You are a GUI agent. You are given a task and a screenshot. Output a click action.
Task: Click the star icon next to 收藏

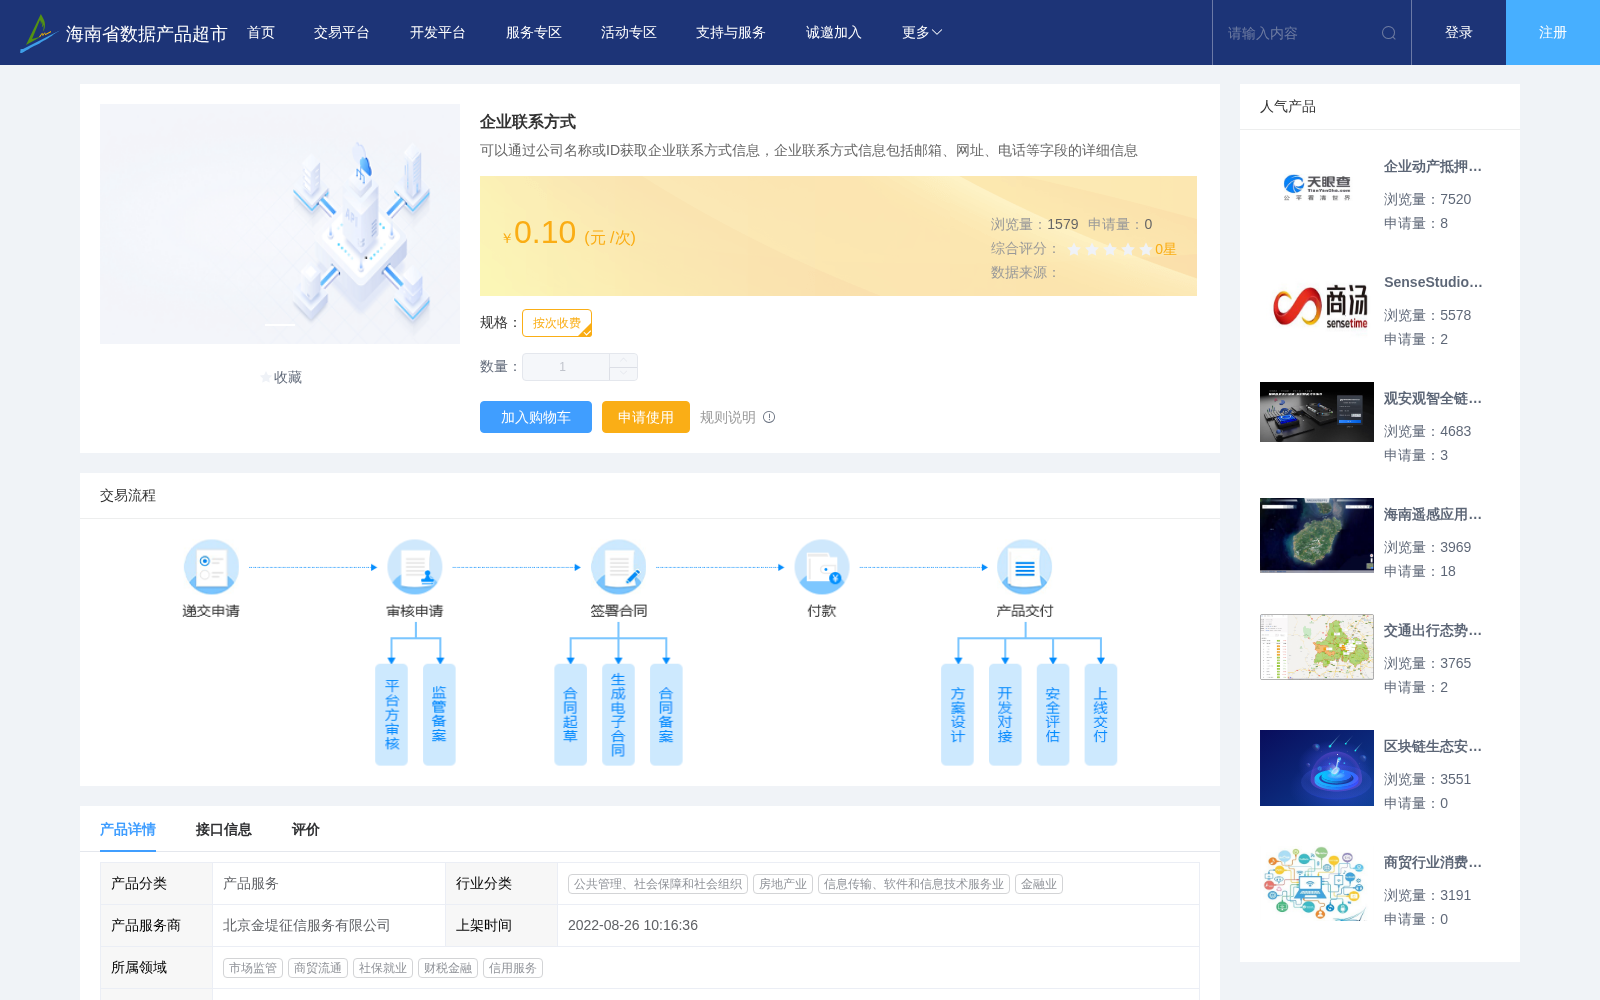point(265,377)
